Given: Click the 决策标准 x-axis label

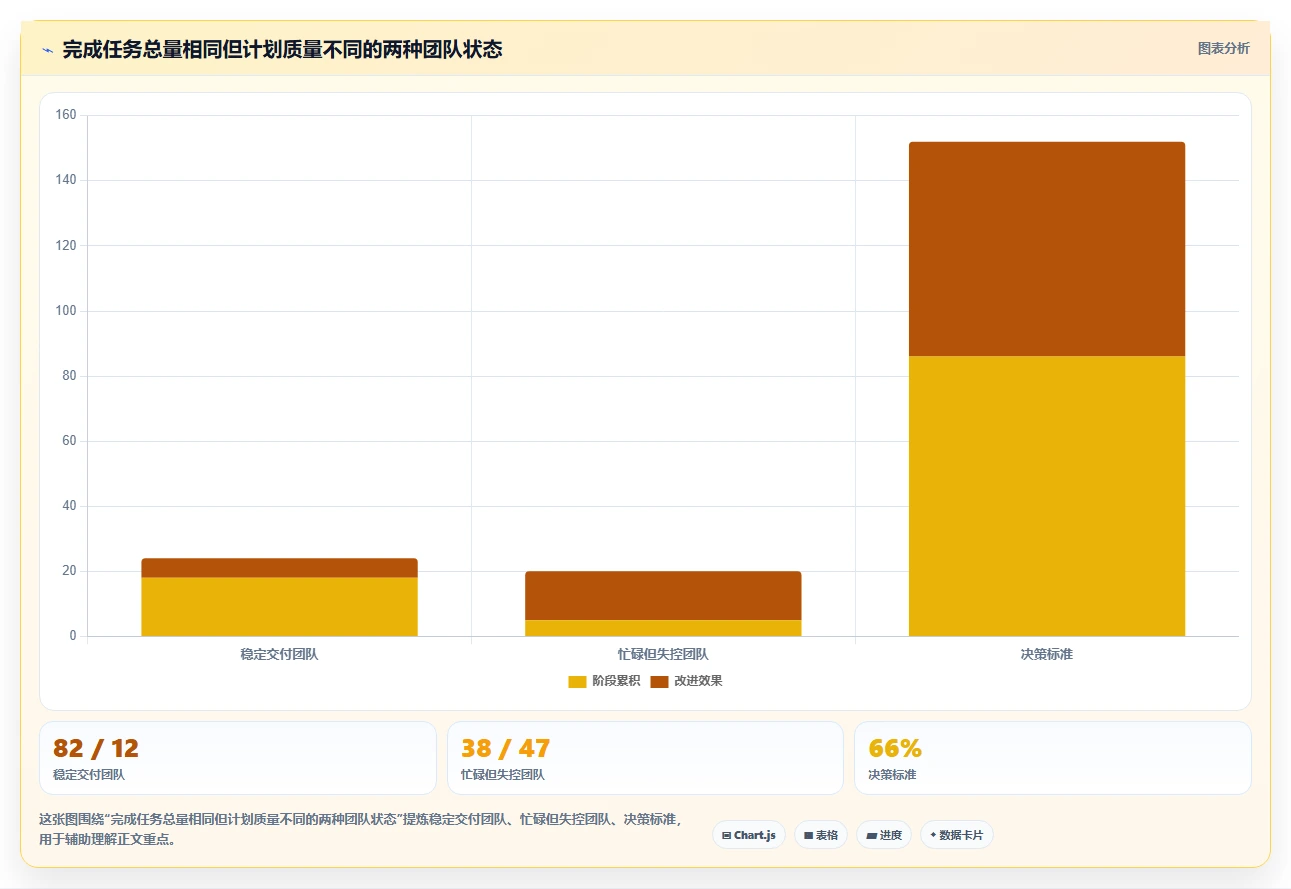Looking at the screenshot, I should [1047, 654].
